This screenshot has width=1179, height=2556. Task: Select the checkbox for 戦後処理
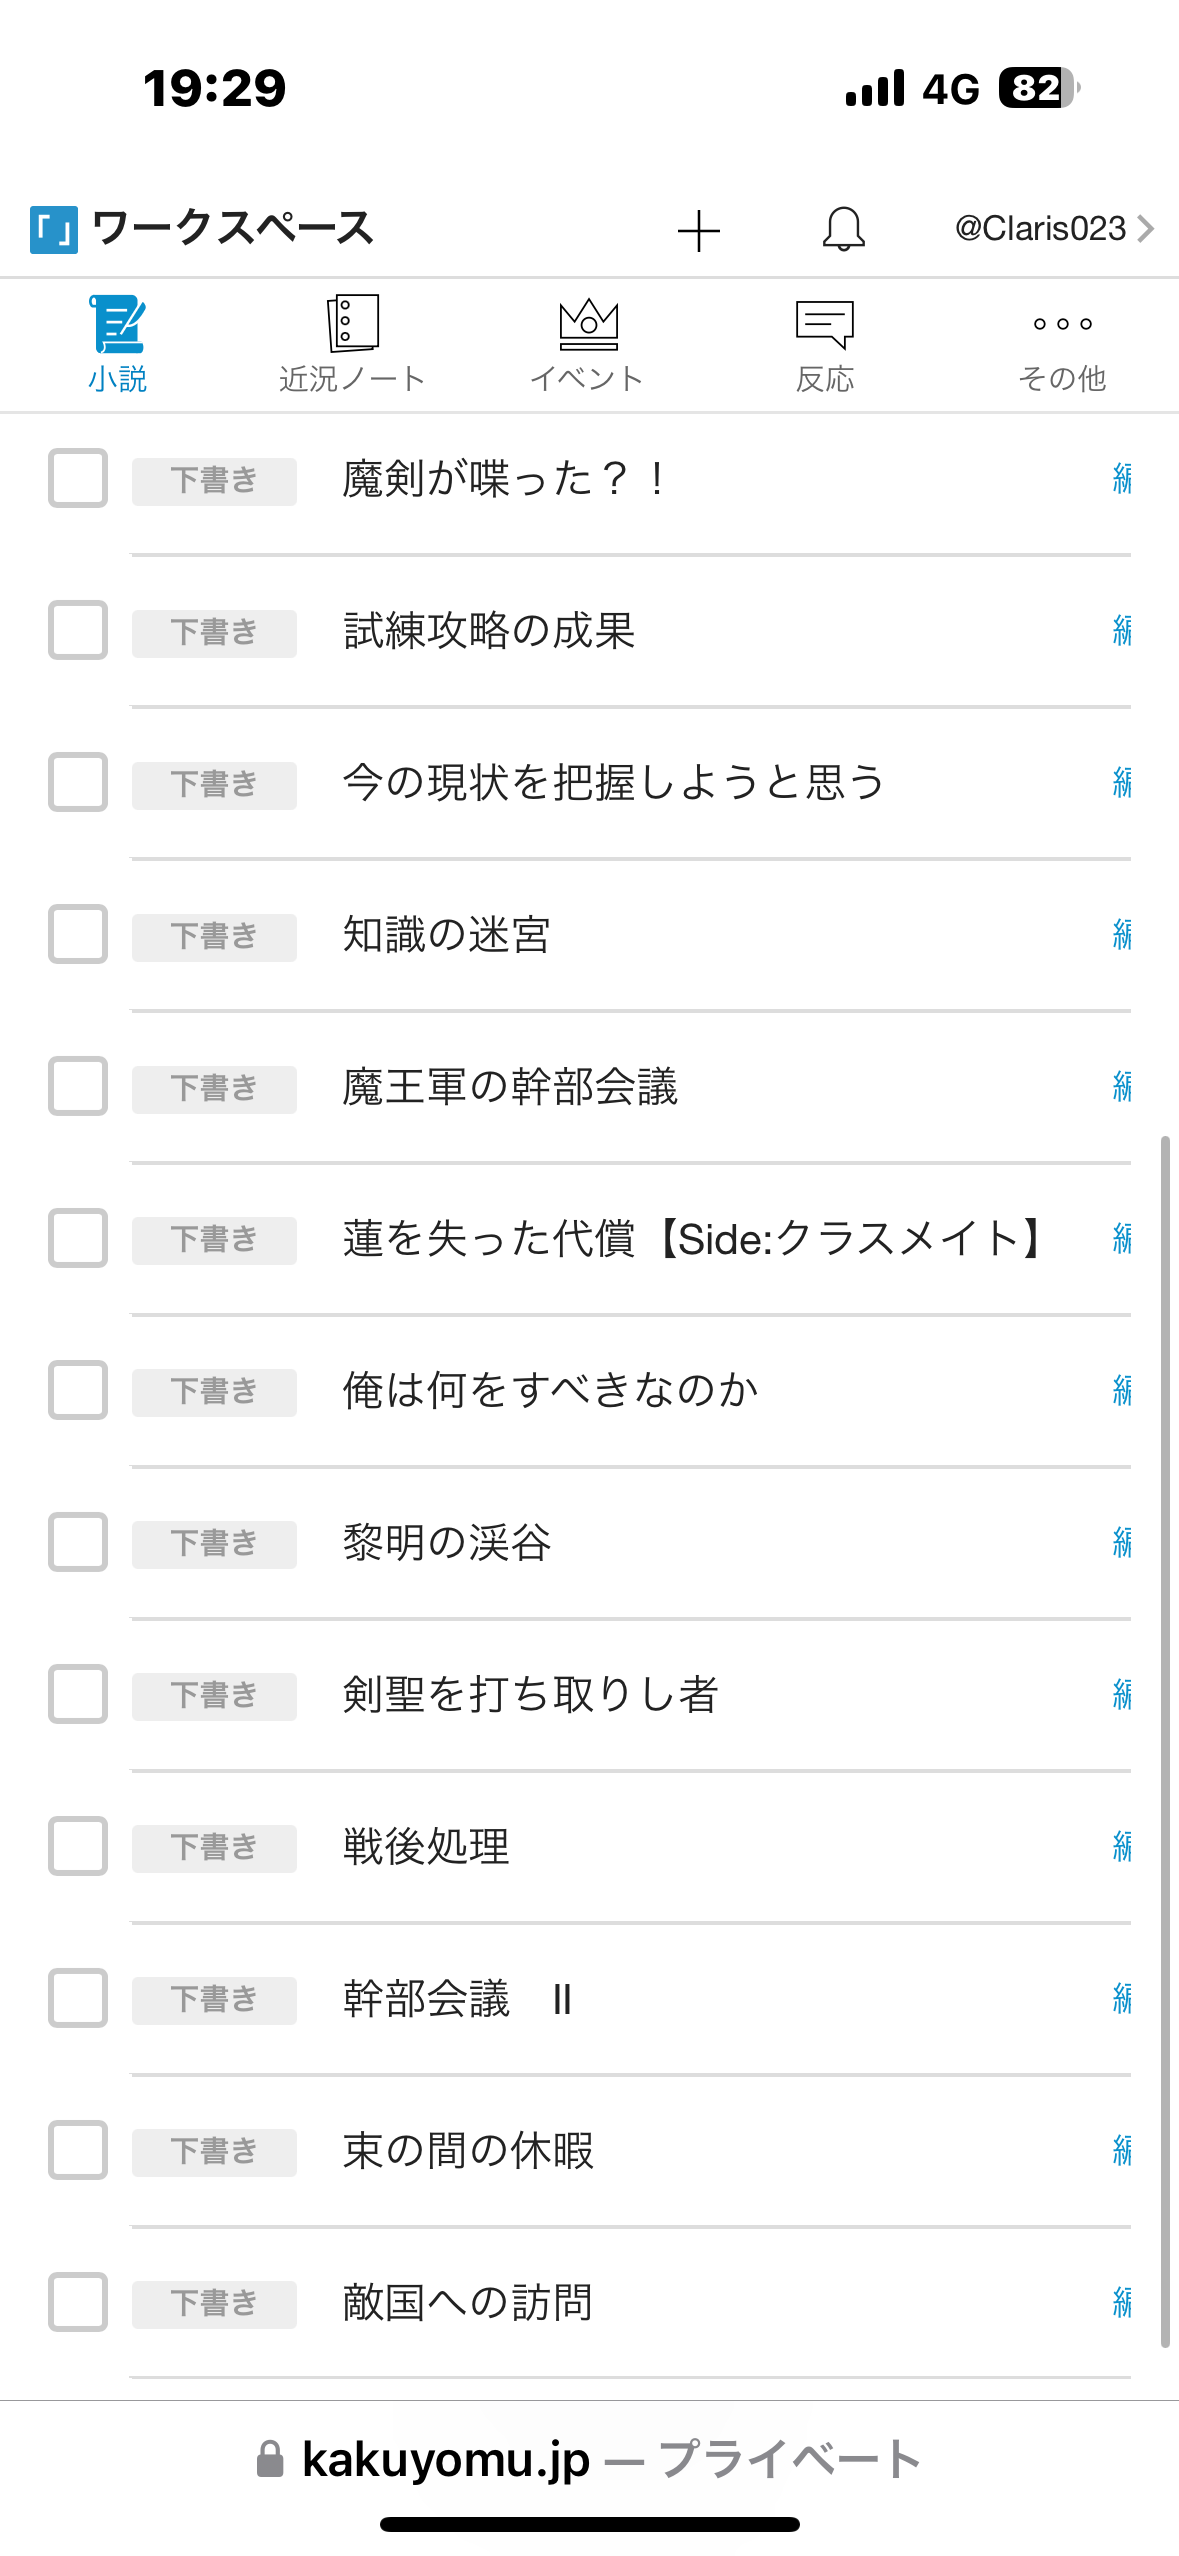pyautogui.click(x=78, y=1846)
